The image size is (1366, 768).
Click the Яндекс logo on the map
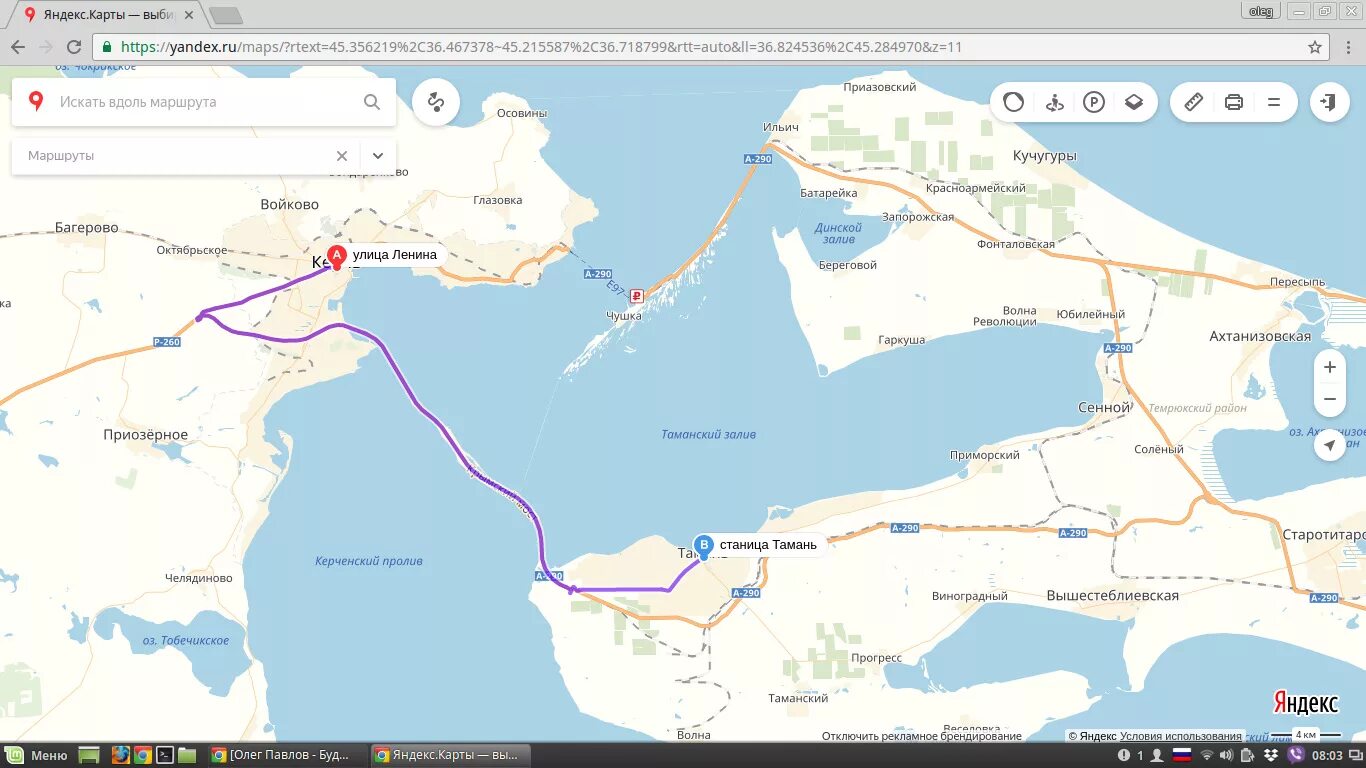pyautogui.click(x=1305, y=702)
